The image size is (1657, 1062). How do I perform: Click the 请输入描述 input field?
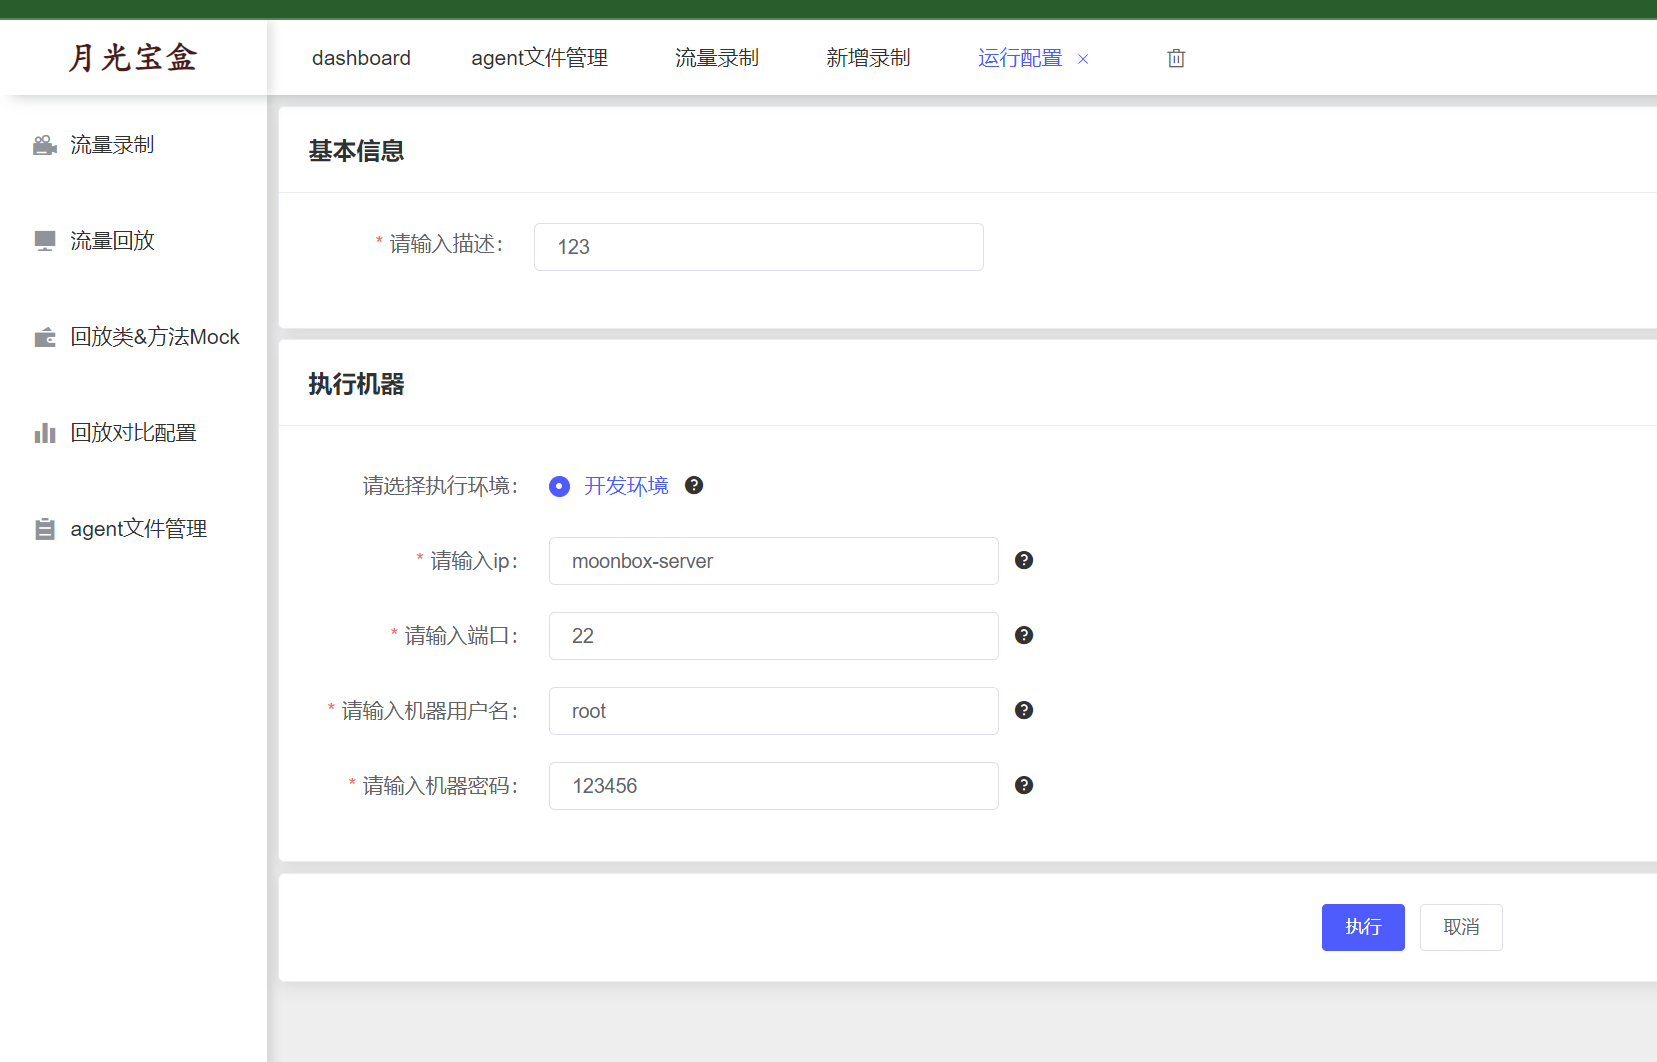click(759, 247)
